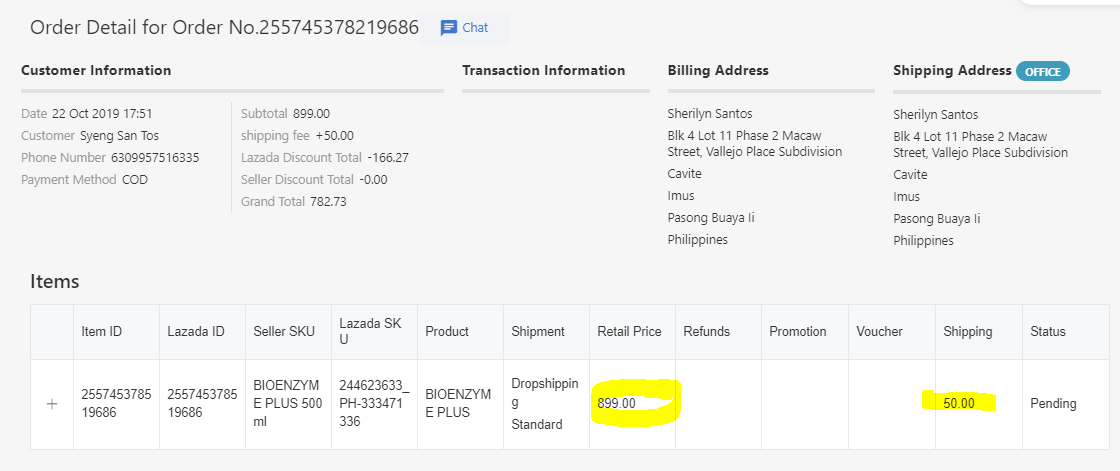Click the OFFICE shipping address badge
This screenshot has height=471, width=1120.
point(1043,71)
